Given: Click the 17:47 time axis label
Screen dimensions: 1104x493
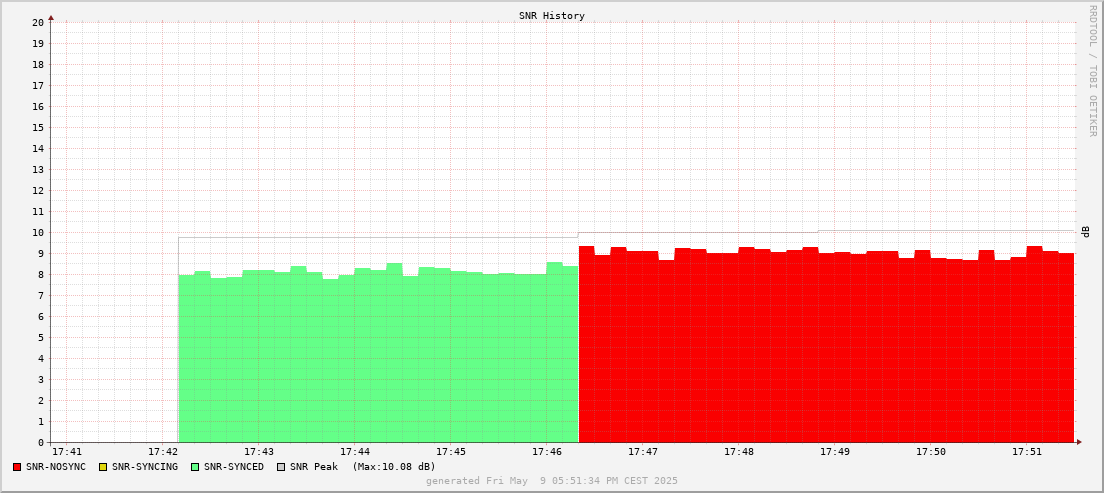Looking at the screenshot, I should tap(643, 451).
